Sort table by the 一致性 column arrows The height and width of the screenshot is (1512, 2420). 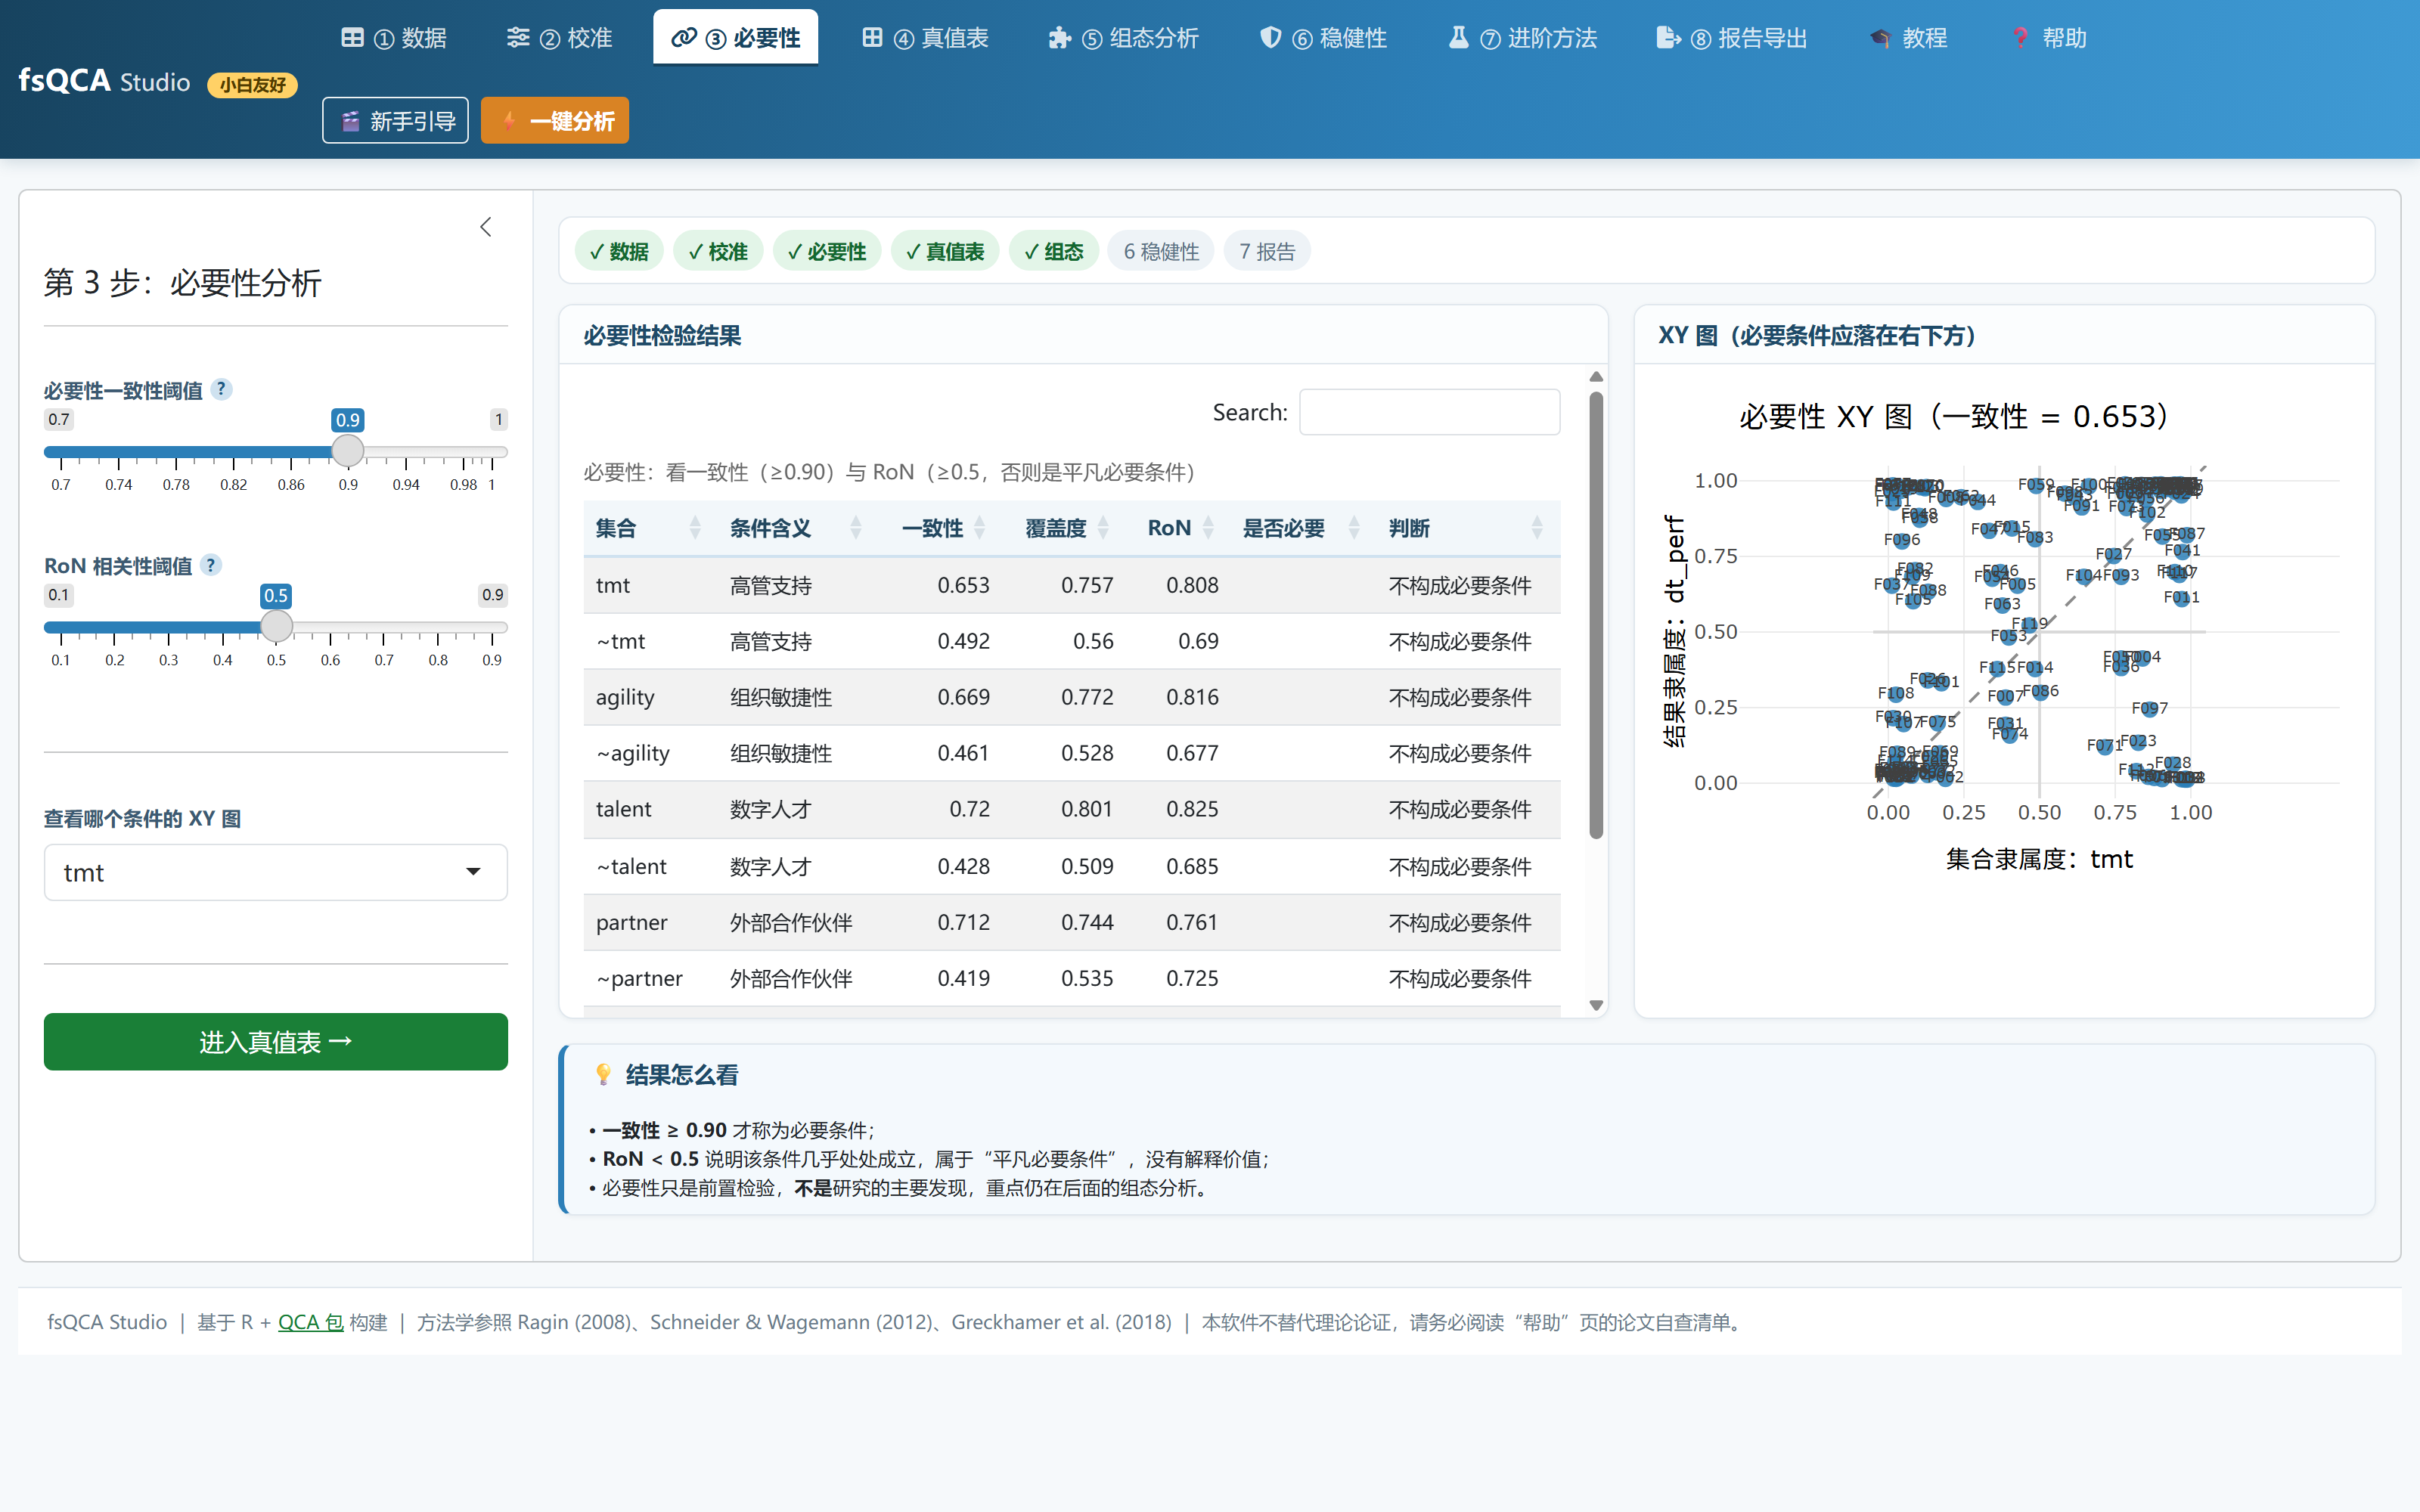pyautogui.click(x=979, y=528)
